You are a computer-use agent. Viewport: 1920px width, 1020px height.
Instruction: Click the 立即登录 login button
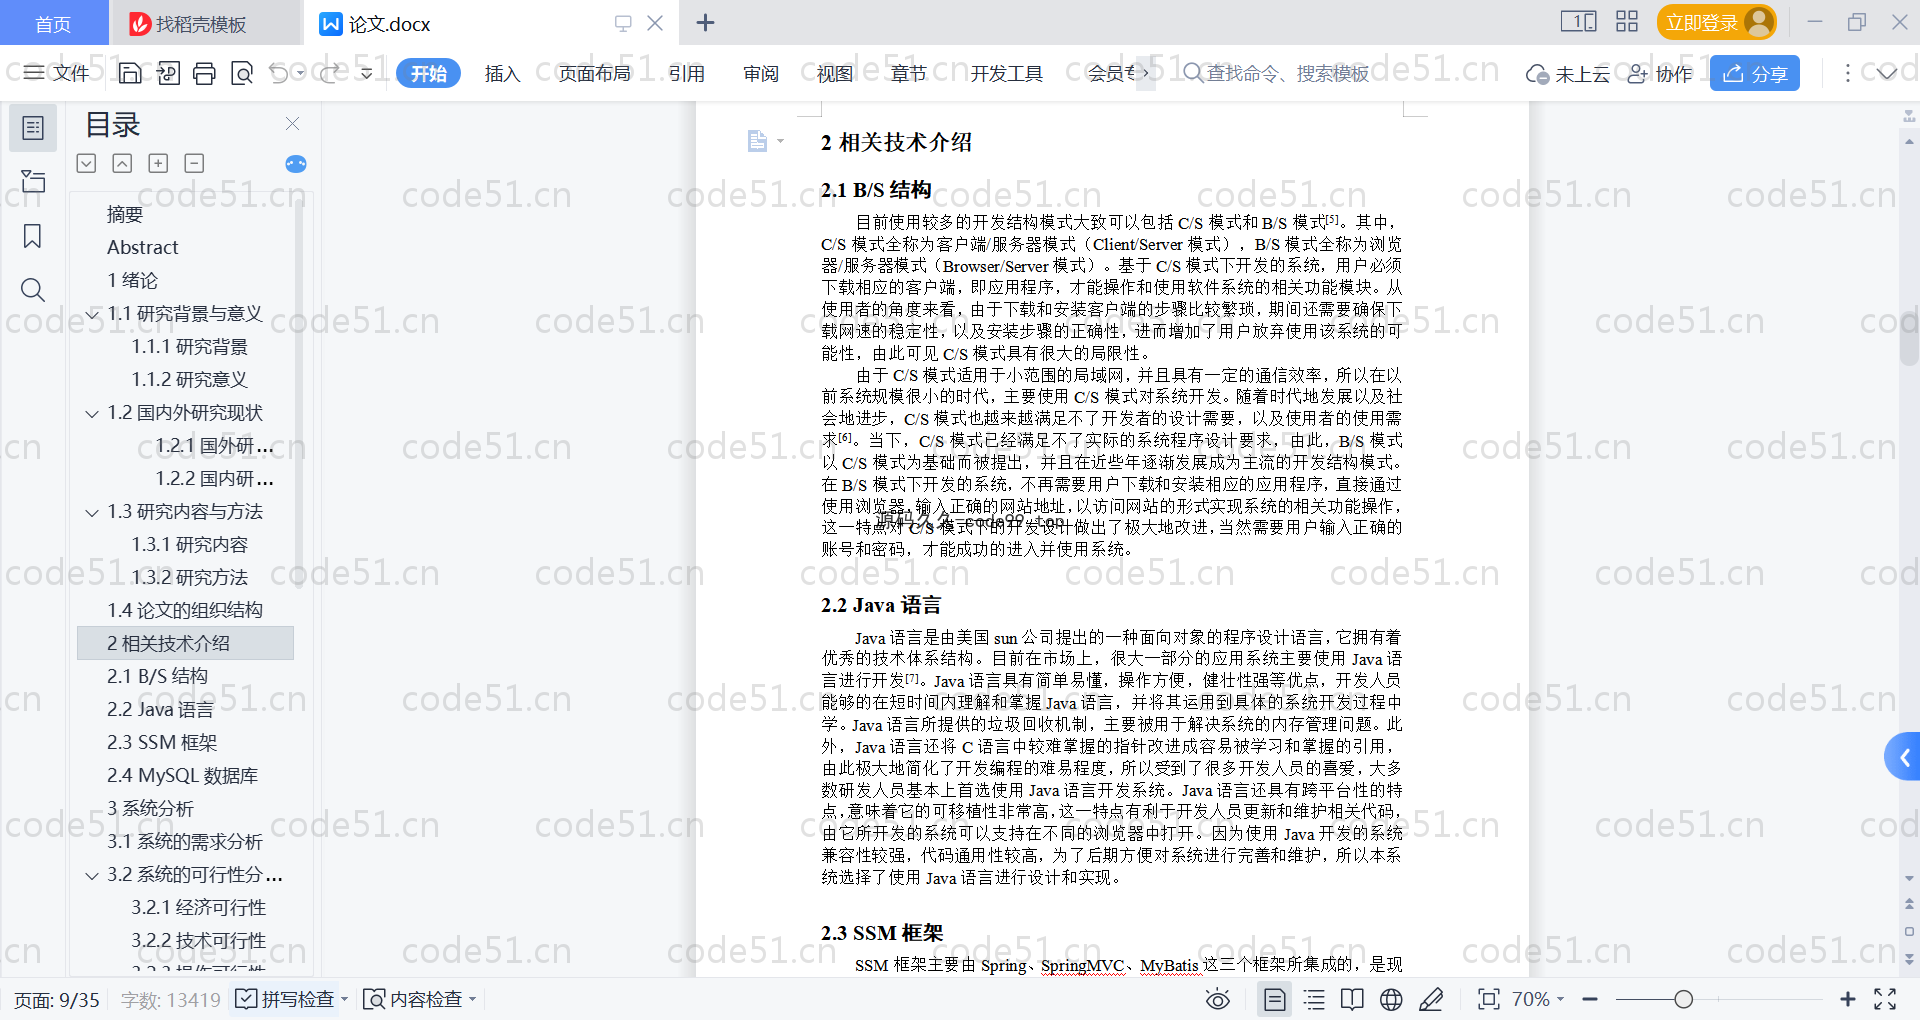click(1716, 22)
